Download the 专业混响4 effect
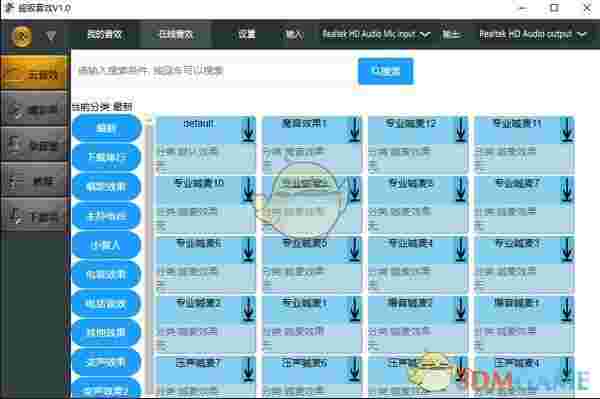This screenshot has width=600, height=399. point(461,249)
